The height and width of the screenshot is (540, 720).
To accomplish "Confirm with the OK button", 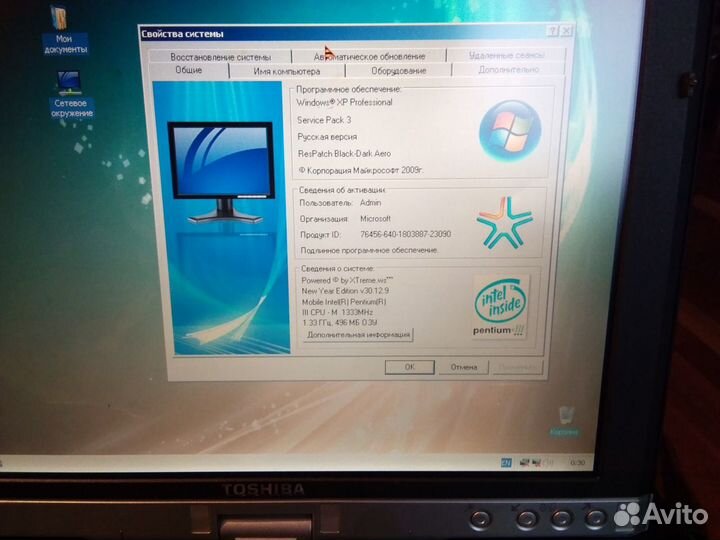I will click(x=410, y=367).
